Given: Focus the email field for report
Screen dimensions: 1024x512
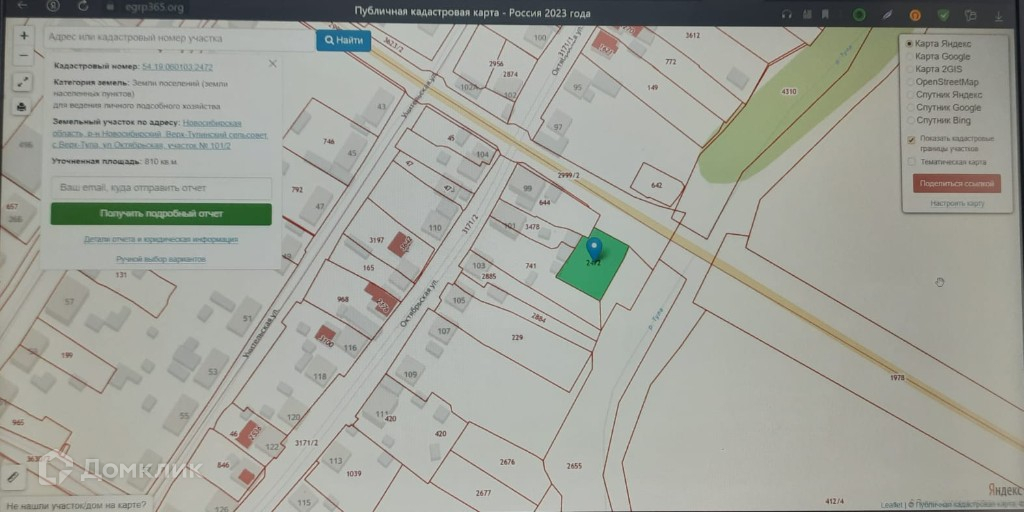Looking at the screenshot, I should click(x=161, y=188).
